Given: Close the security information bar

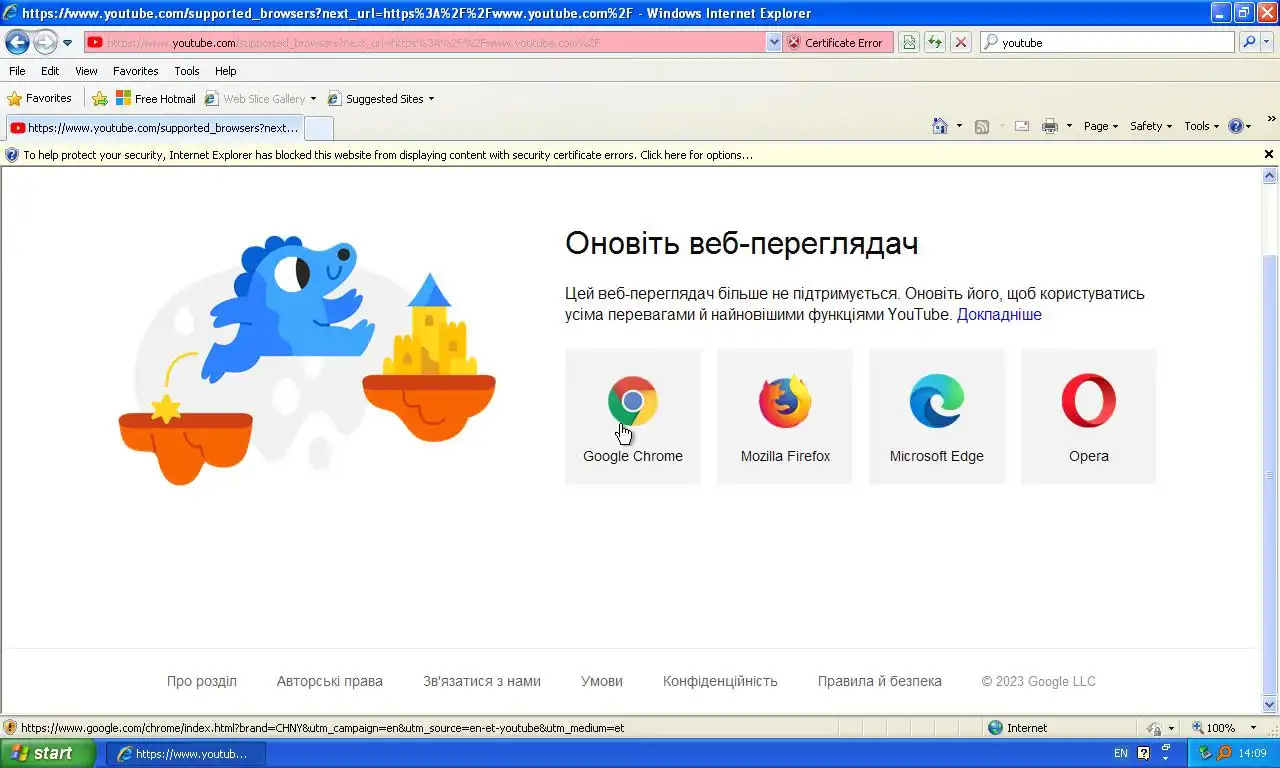Looking at the screenshot, I should (x=1268, y=155).
